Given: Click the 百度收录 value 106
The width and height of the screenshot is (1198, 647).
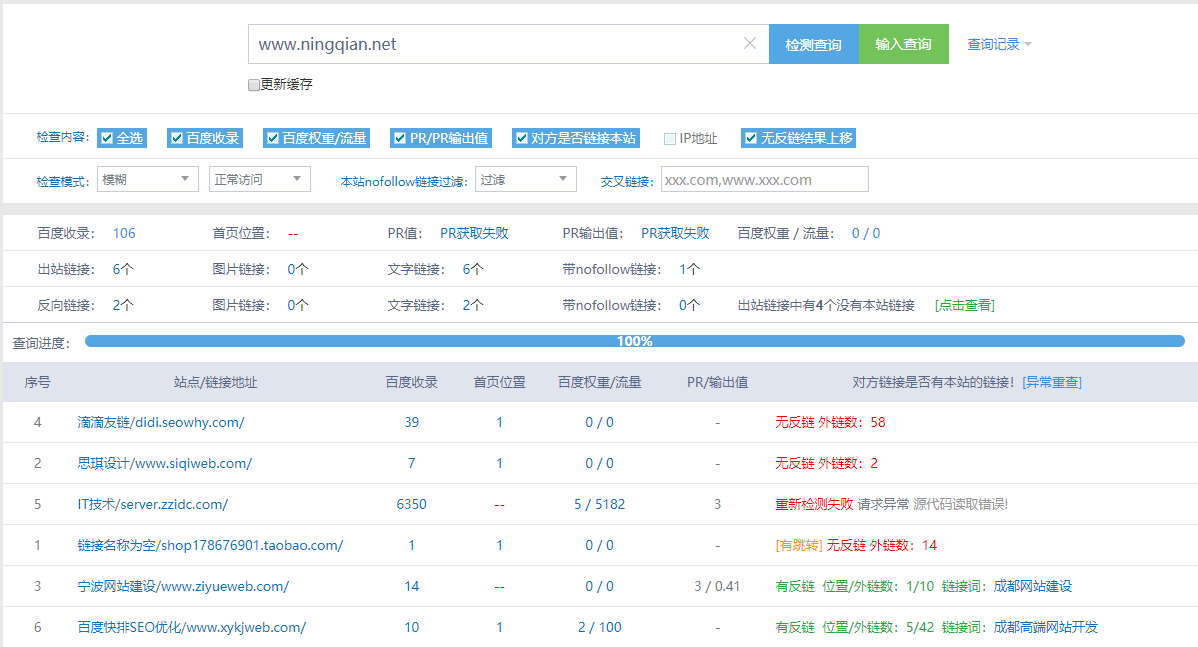Looking at the screenshot, I should coord(124,233).
